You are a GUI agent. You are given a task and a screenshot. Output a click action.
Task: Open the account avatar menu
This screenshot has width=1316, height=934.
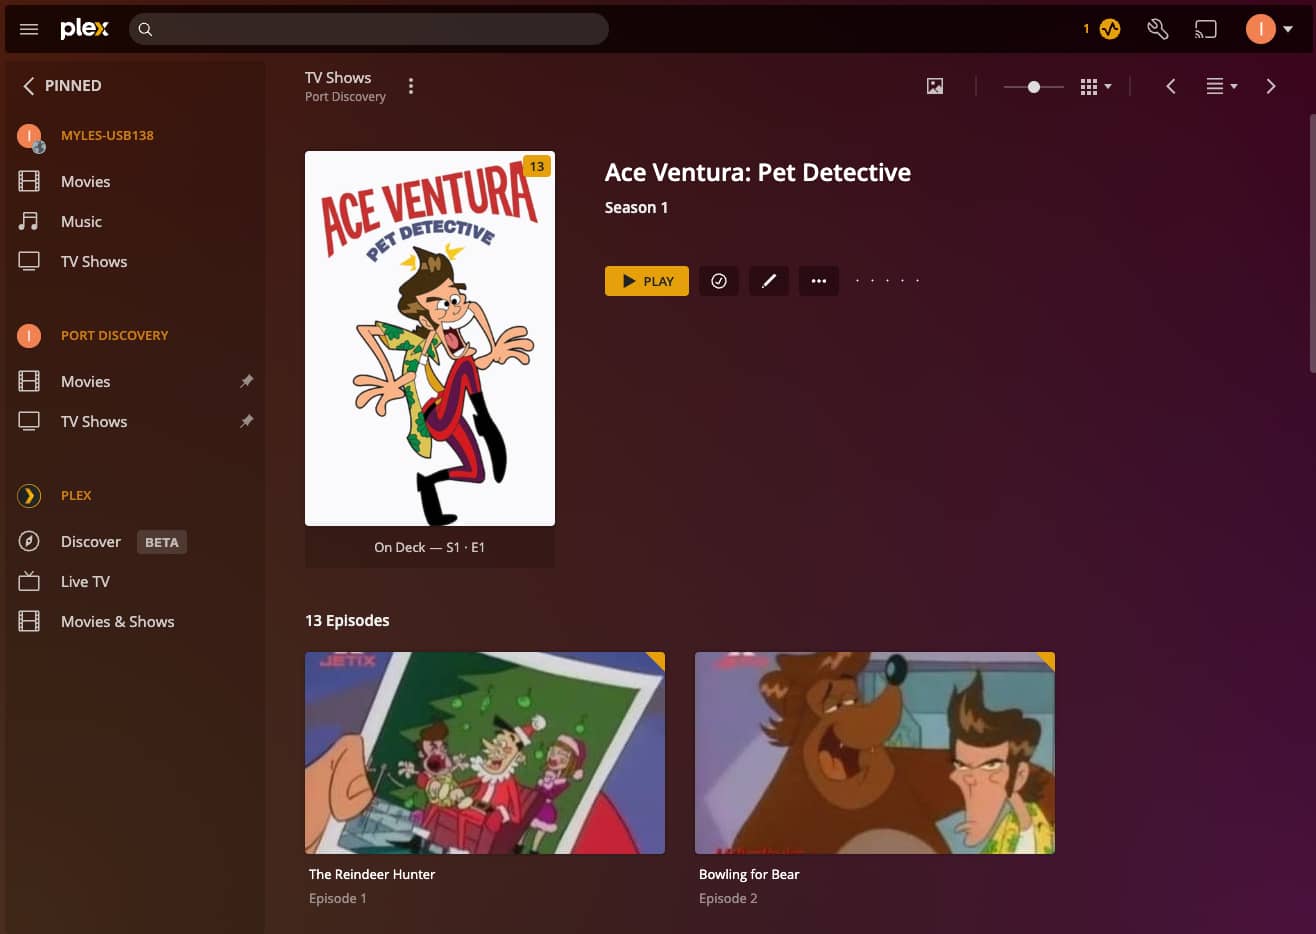click(x=1269, y=29)
